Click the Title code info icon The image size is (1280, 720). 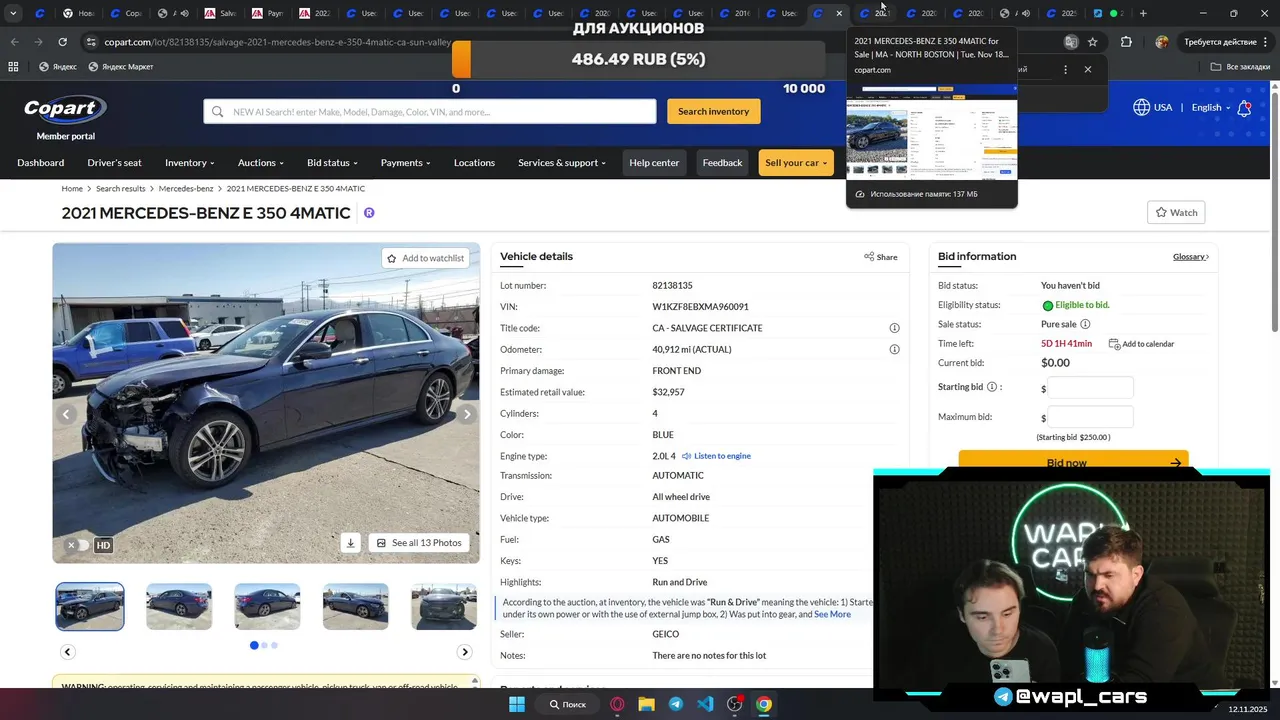894,328
